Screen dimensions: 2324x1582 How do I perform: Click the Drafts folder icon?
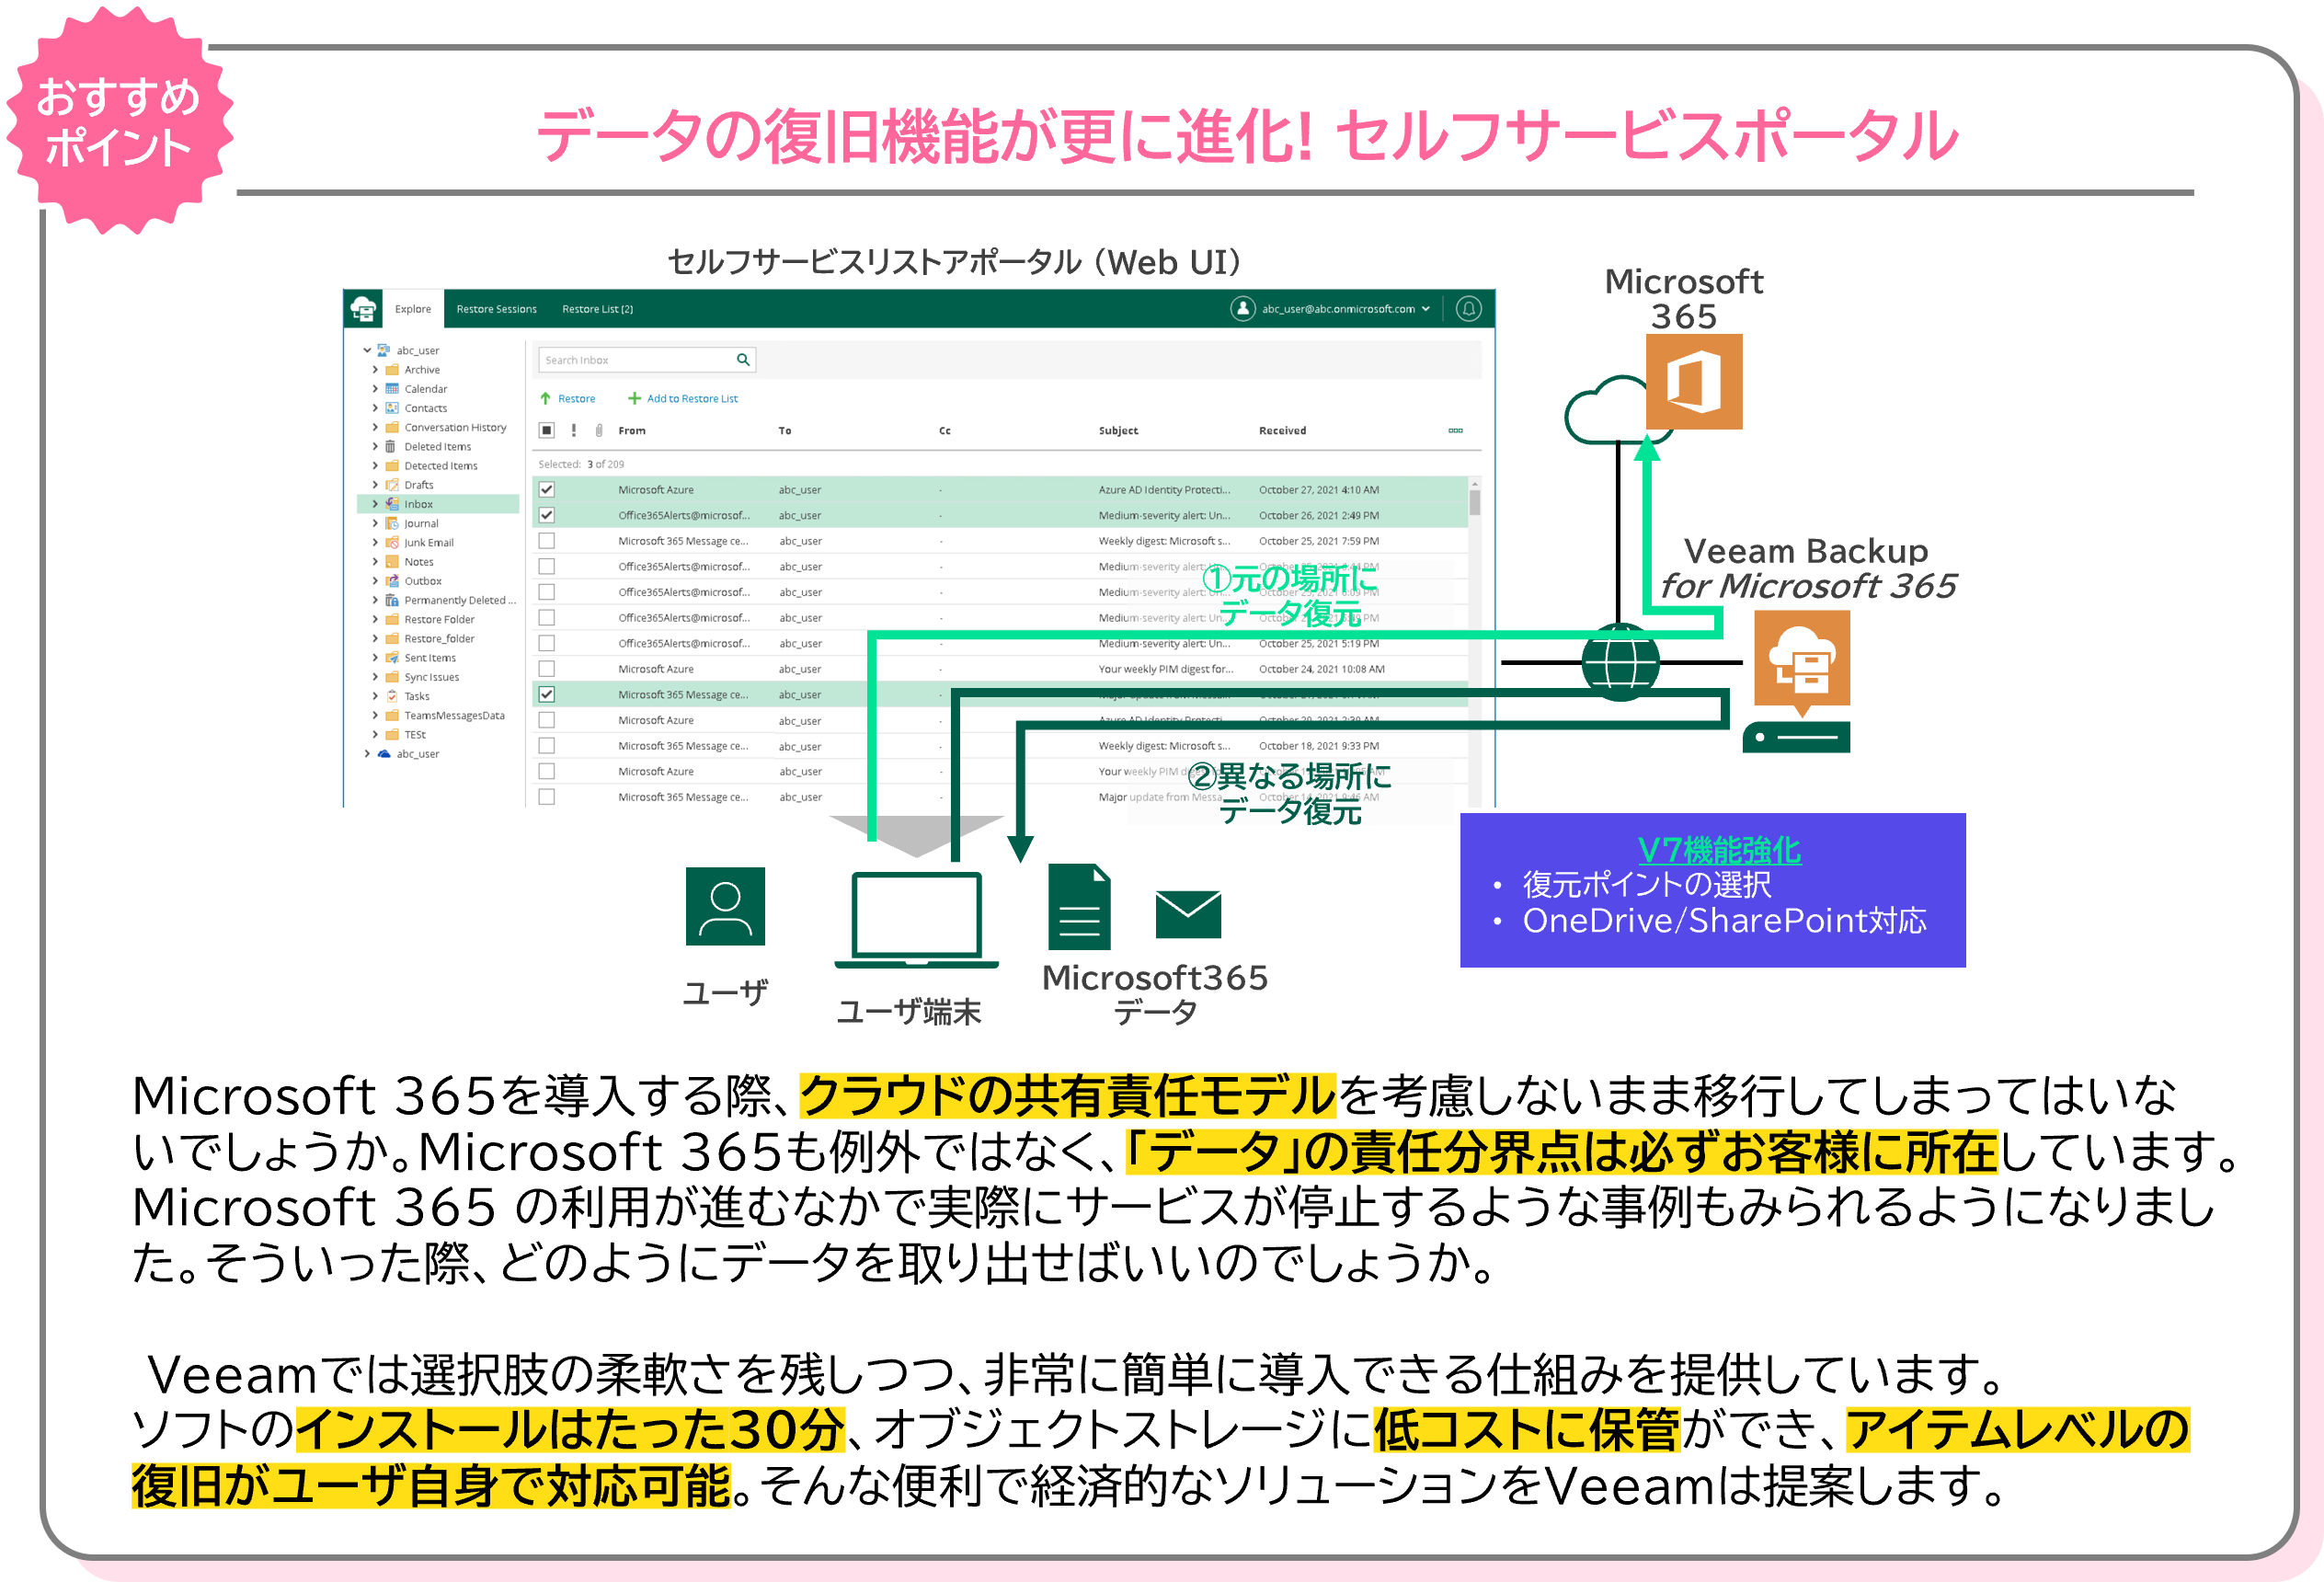[x=392, y=485]
